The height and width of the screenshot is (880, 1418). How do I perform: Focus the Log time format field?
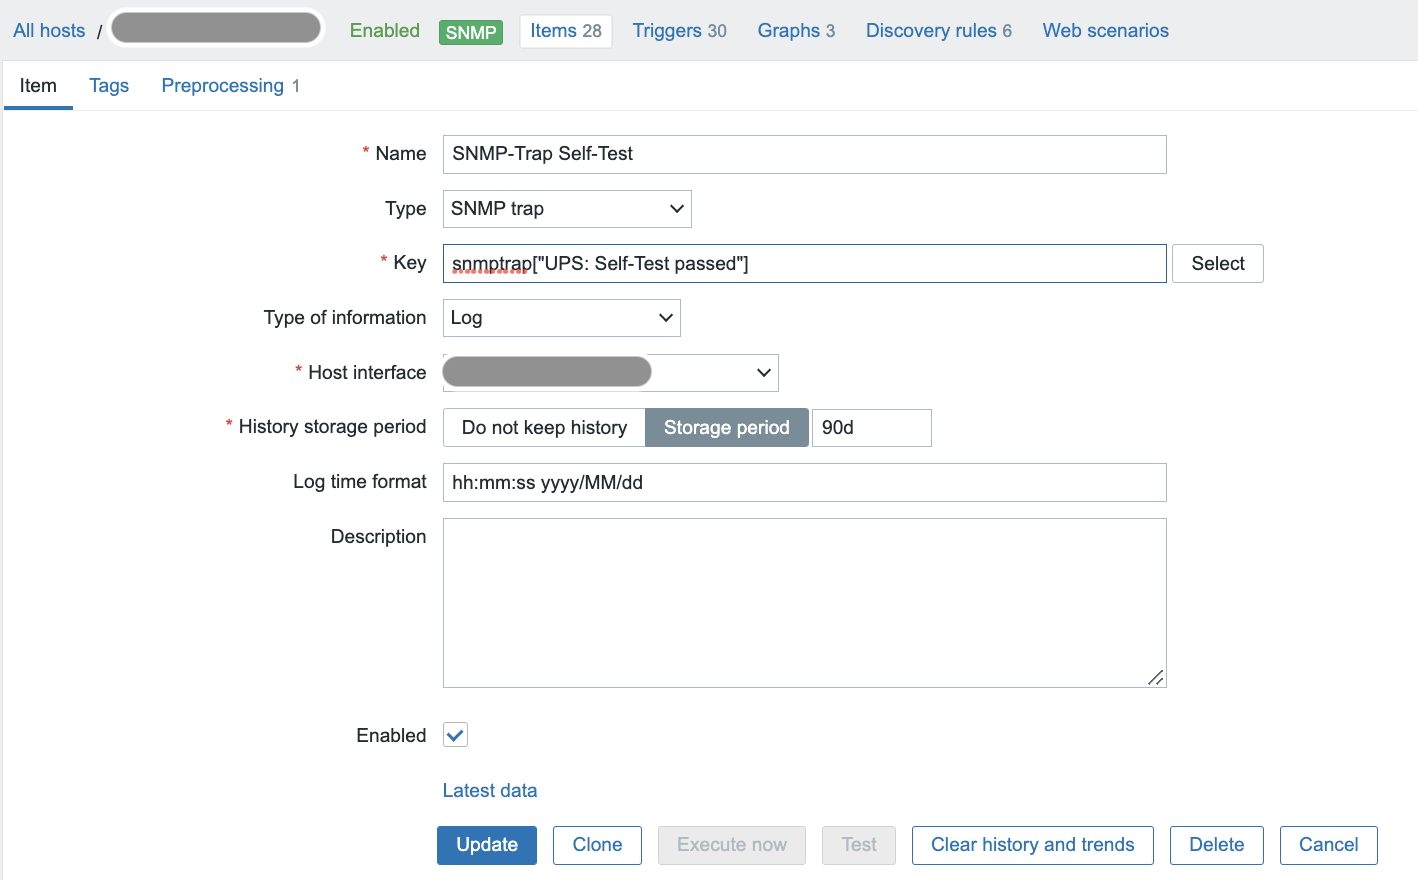click(x=804, y=483)
